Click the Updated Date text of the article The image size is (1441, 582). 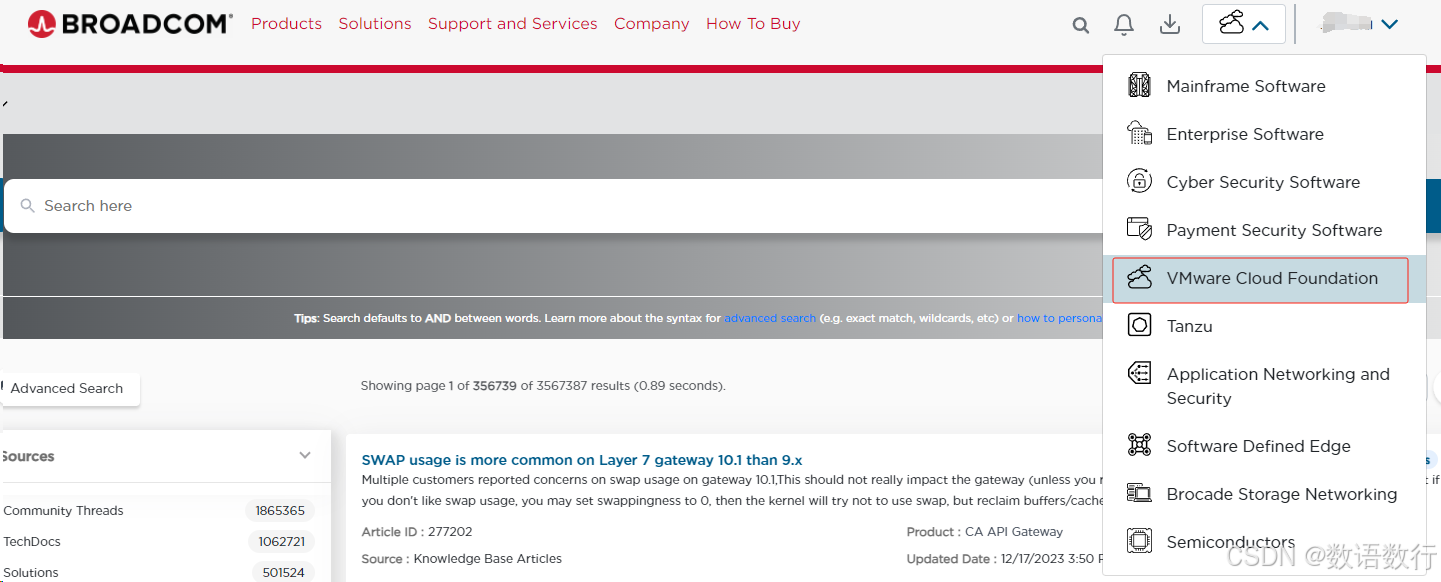pyautogui.click(x=1004, y=559)
